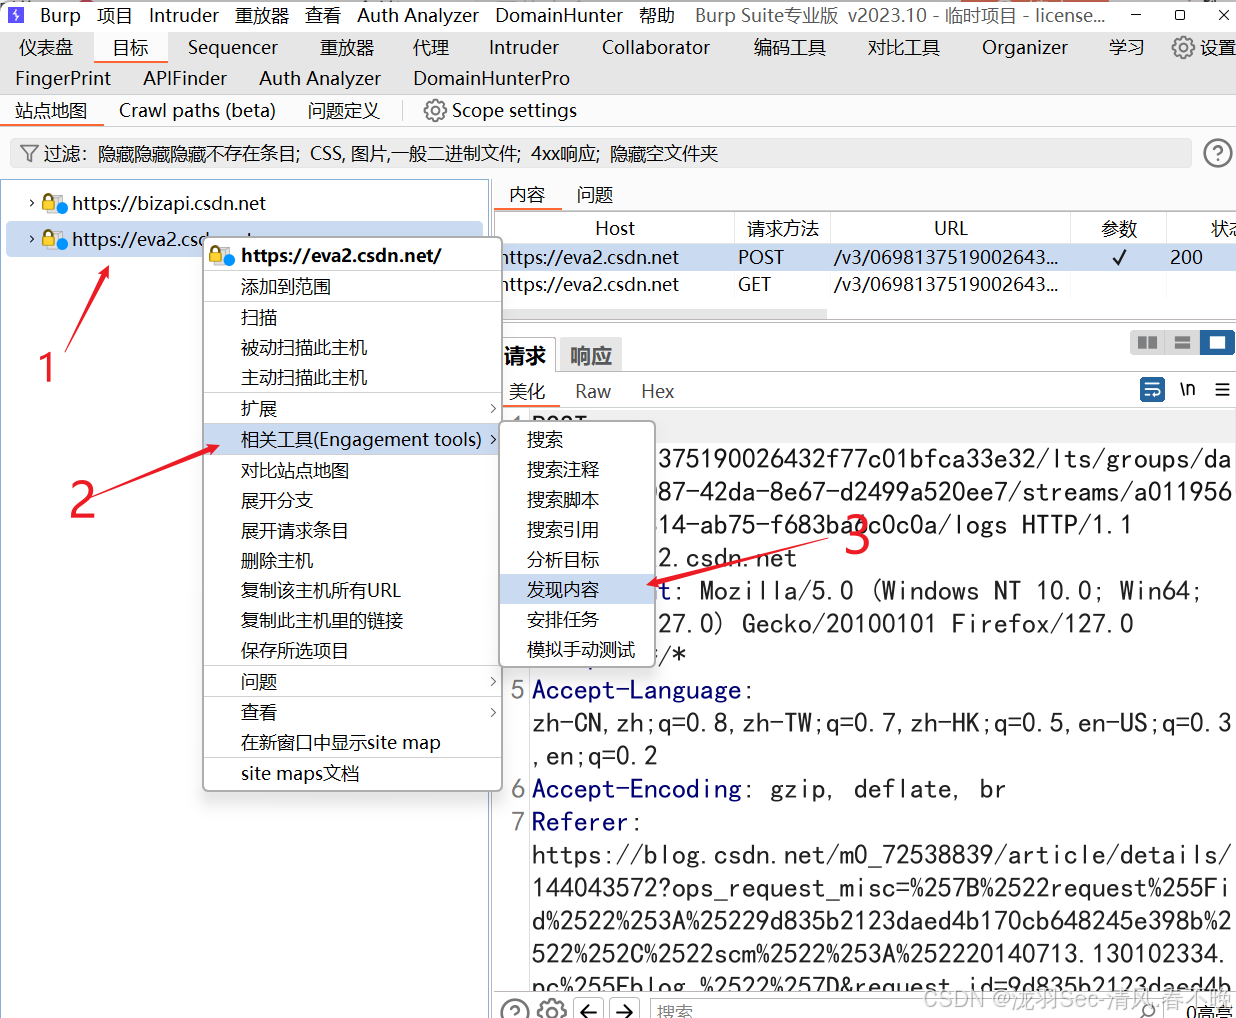Viewport: 1236px width, 1018px height.
Task: Switch to side-by-side split layout
Action: [1147, 343]
